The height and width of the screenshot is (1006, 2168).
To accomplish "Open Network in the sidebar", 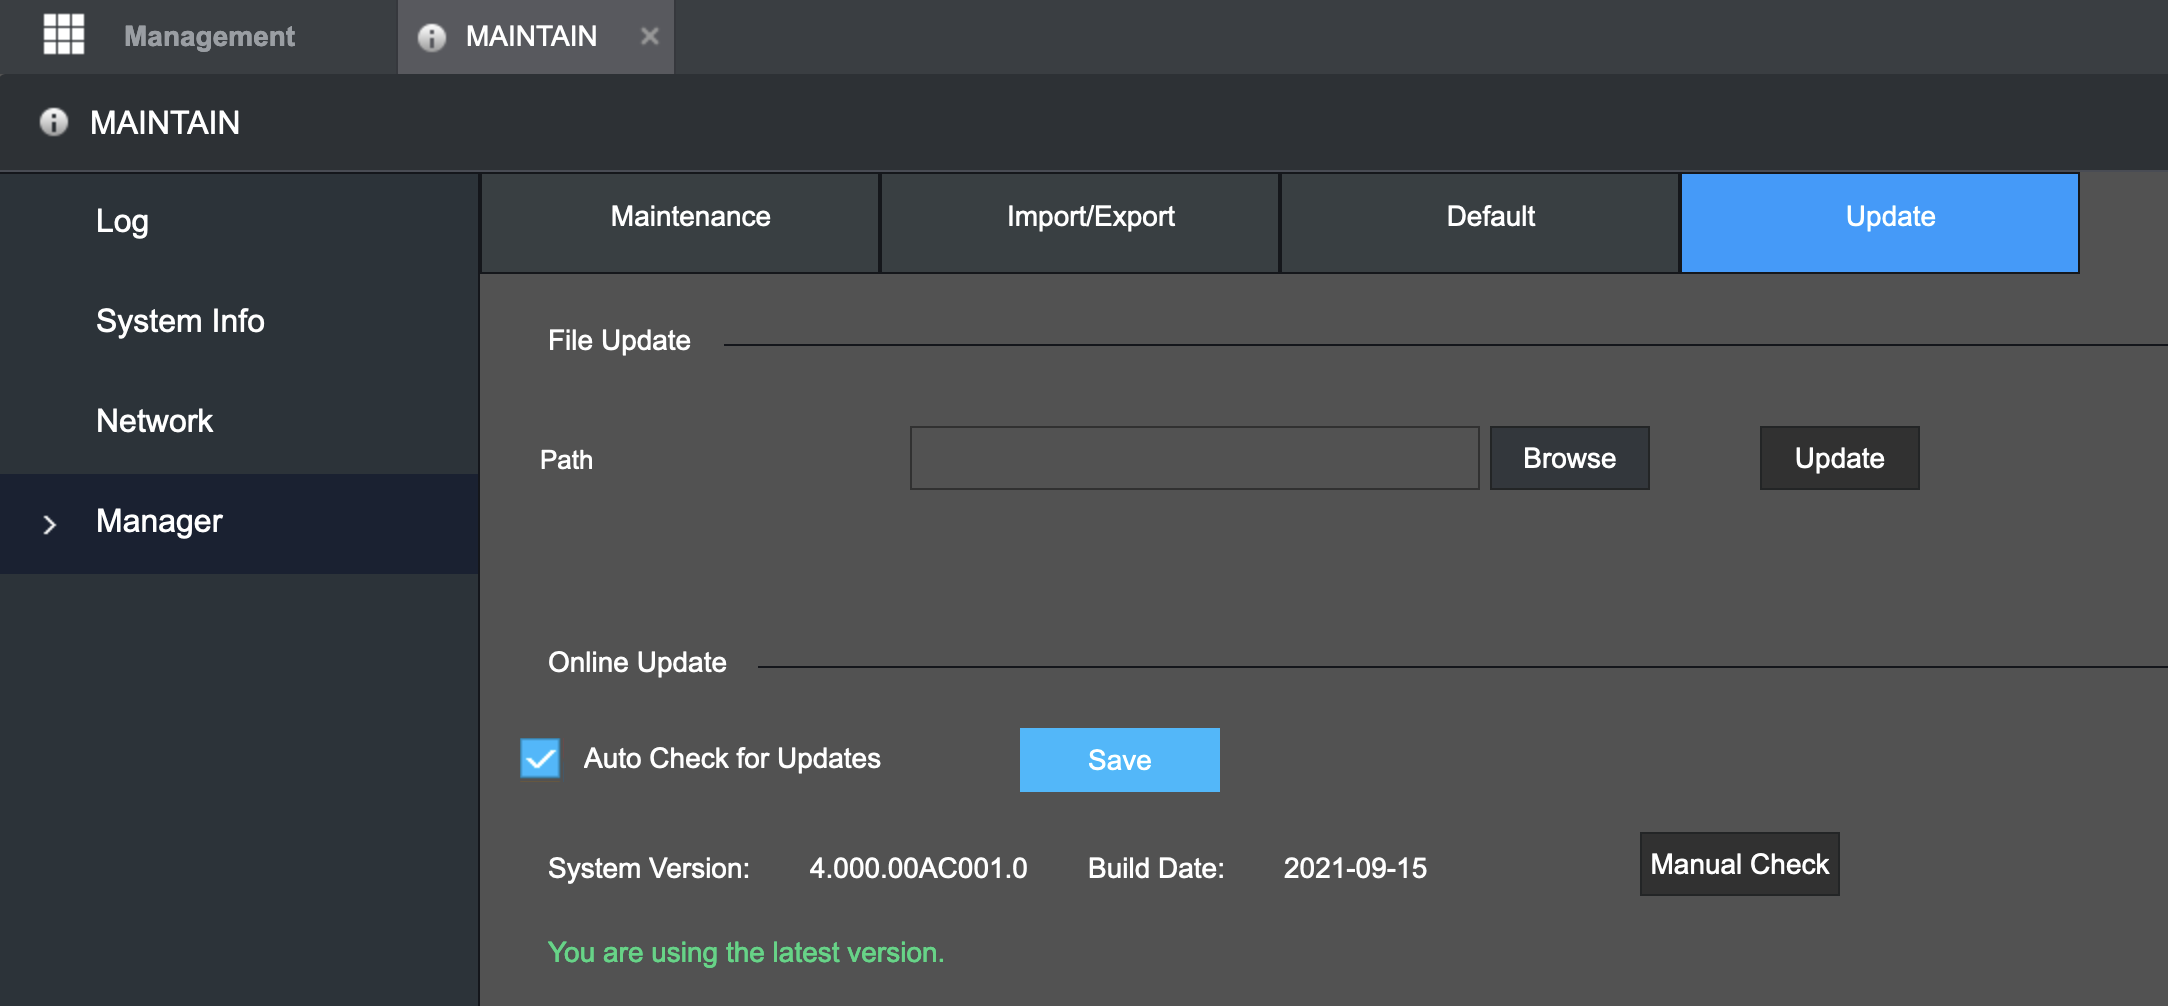I will [x=240, y=422].
